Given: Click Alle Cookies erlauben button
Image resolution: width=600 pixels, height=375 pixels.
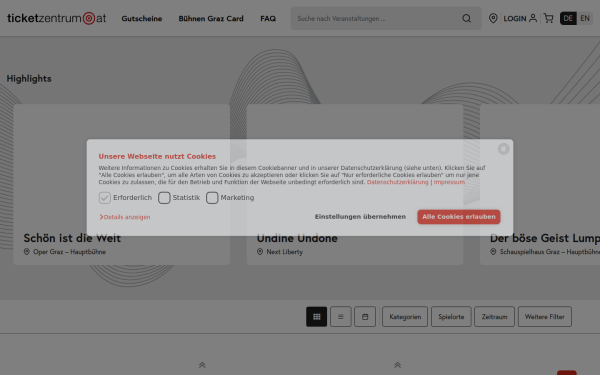Looking at the screenshot, I should tap(459, 217).
